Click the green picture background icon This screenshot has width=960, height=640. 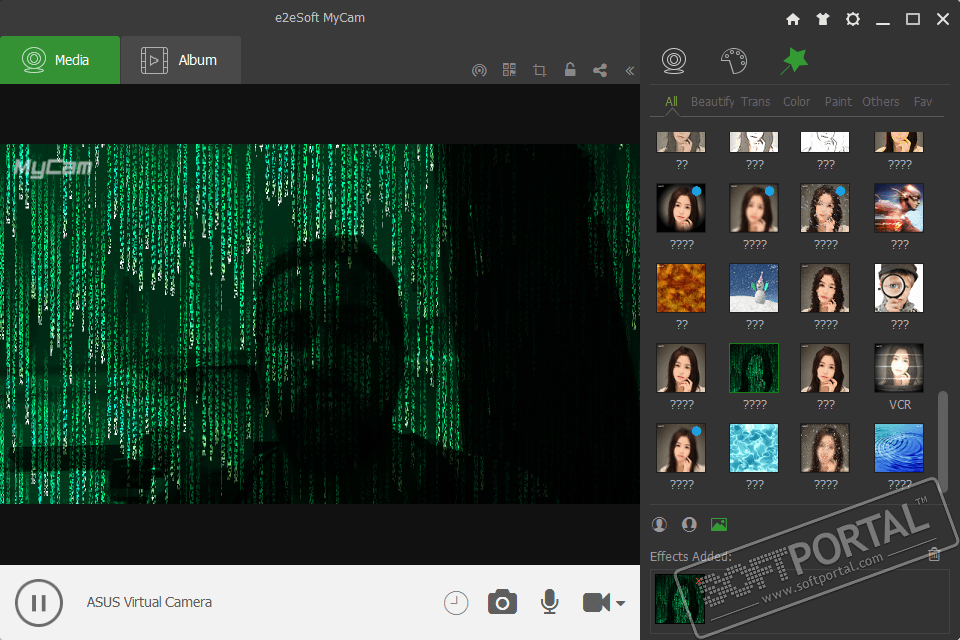719,524
